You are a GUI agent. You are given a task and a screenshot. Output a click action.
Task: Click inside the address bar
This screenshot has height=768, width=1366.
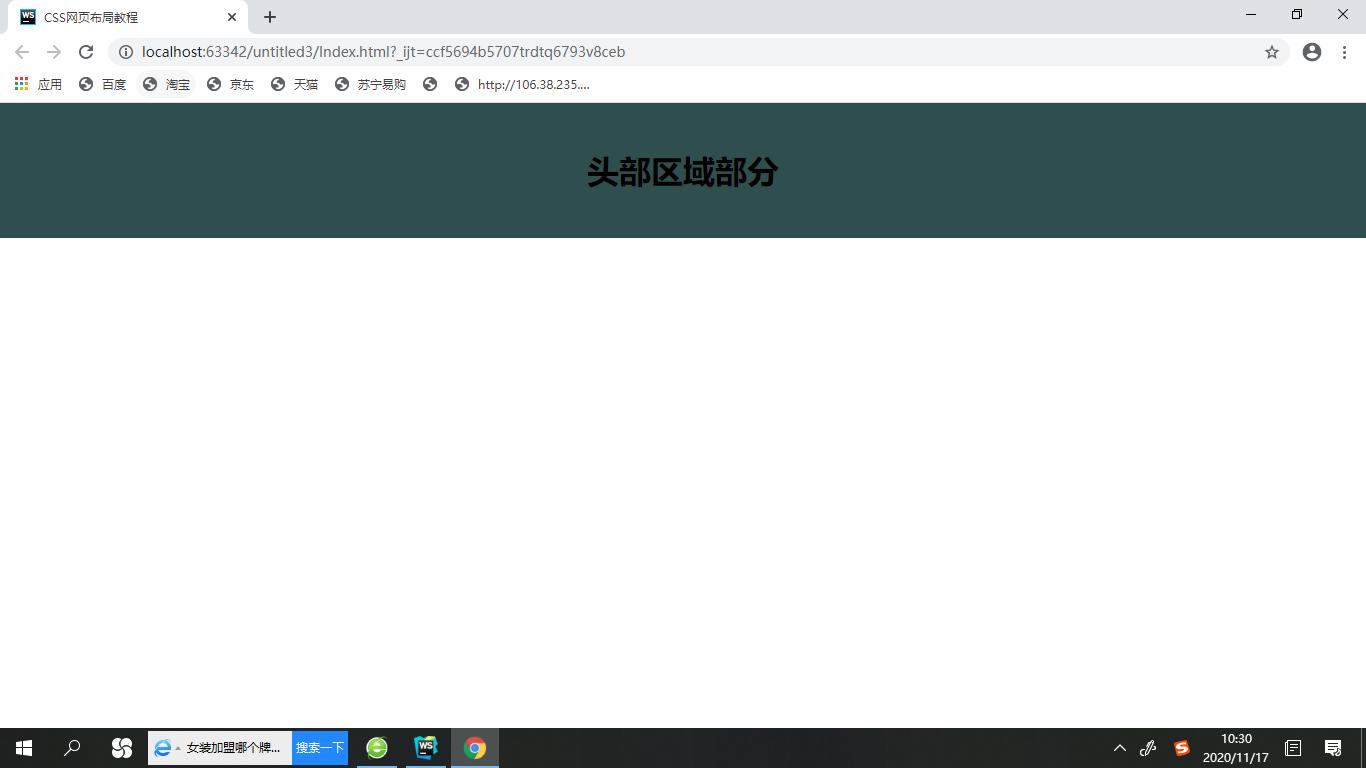(x=600, y=51)
